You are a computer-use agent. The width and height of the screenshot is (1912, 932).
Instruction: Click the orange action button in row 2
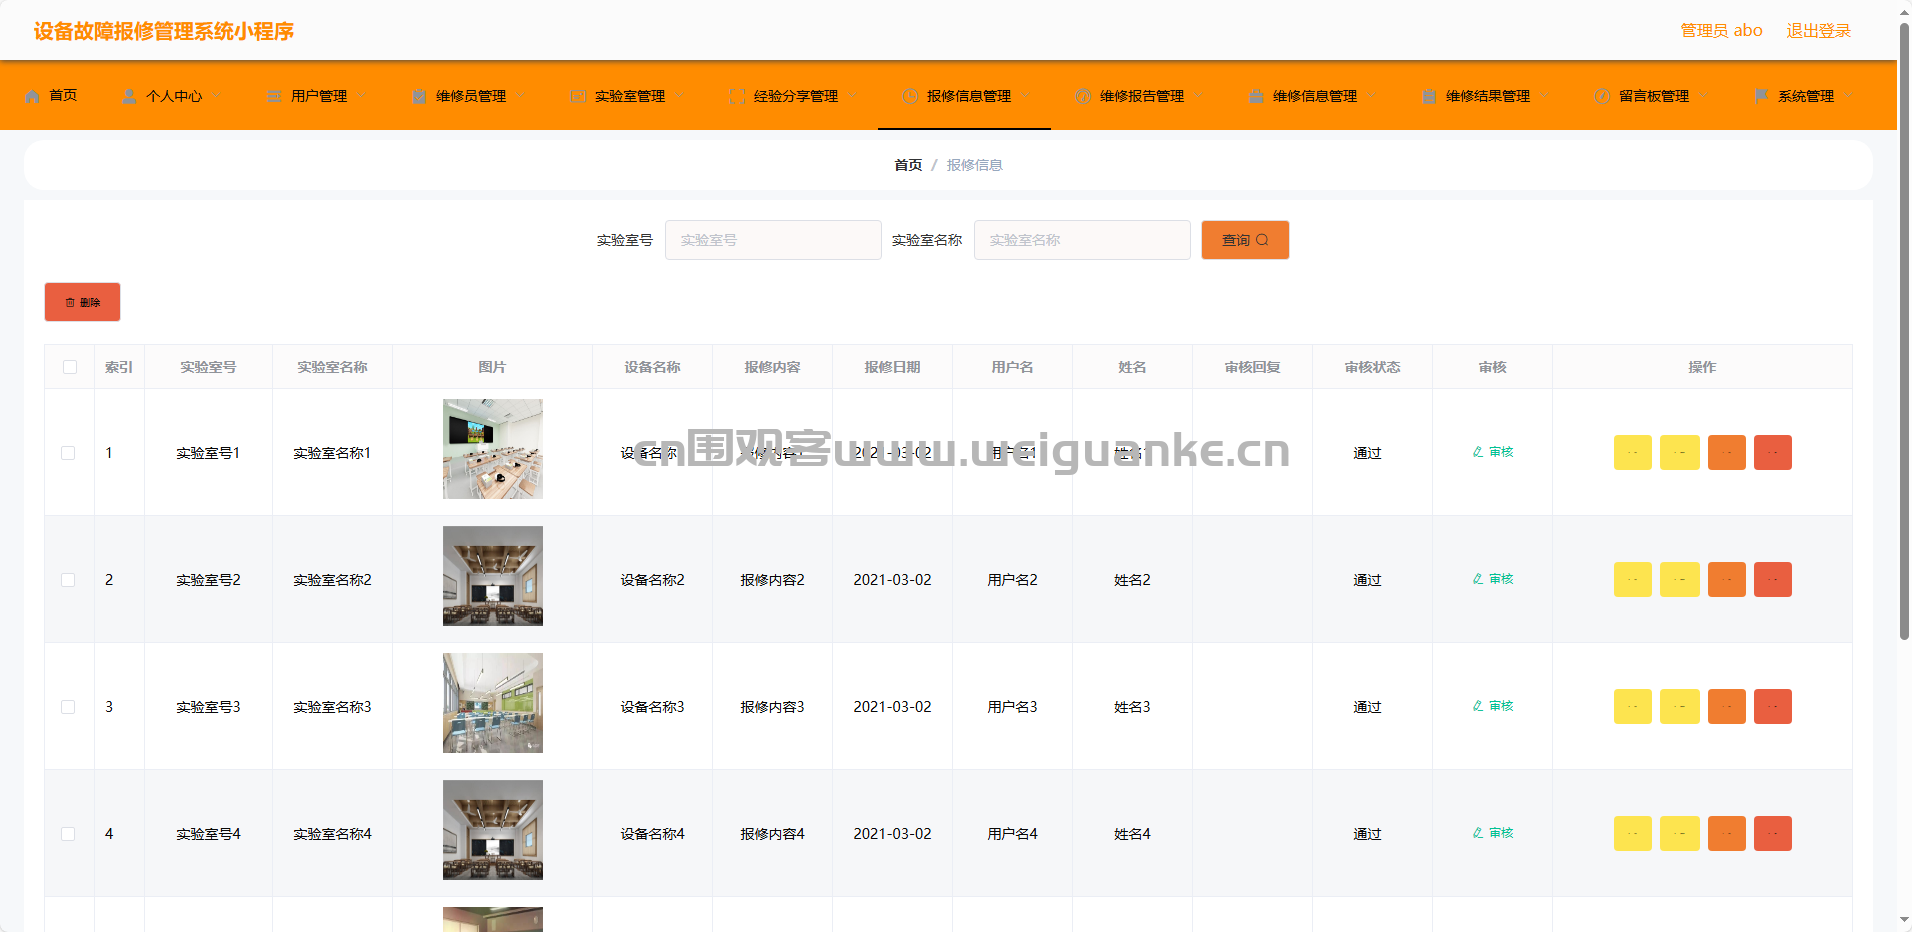click(1727, 579)
